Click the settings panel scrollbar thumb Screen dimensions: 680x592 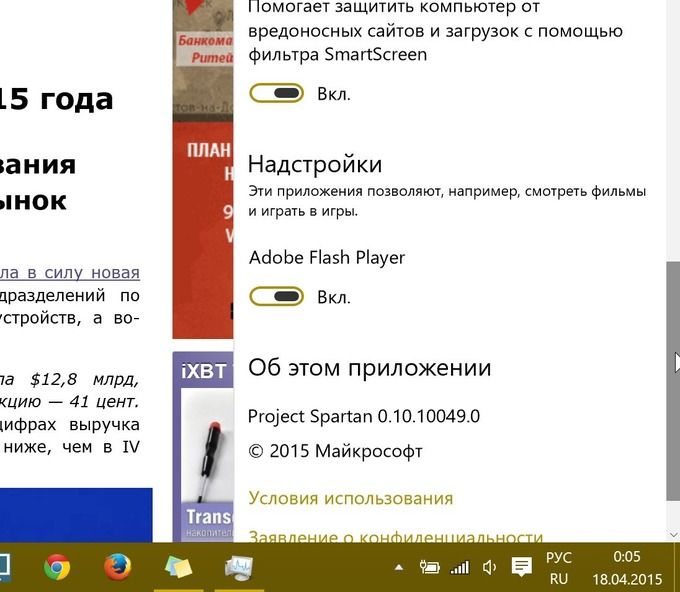pos(673,381)
